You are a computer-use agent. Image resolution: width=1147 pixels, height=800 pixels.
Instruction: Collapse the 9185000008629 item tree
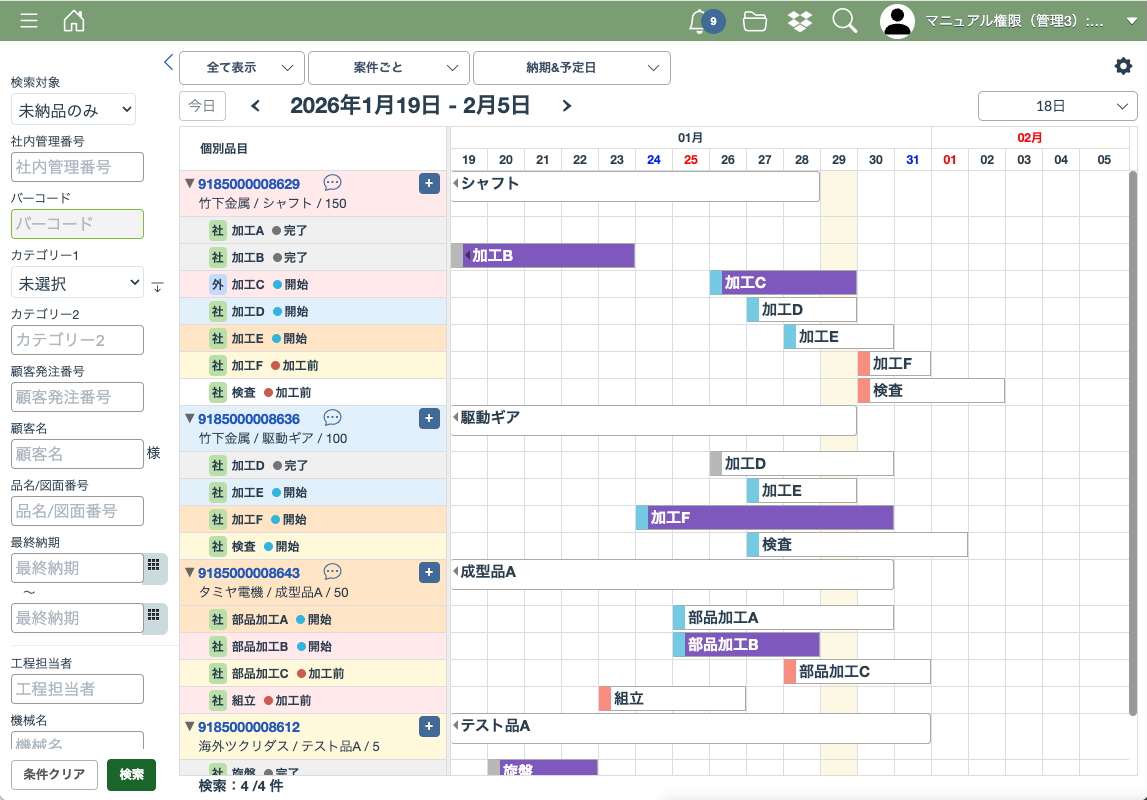click(x=189, y=183)
